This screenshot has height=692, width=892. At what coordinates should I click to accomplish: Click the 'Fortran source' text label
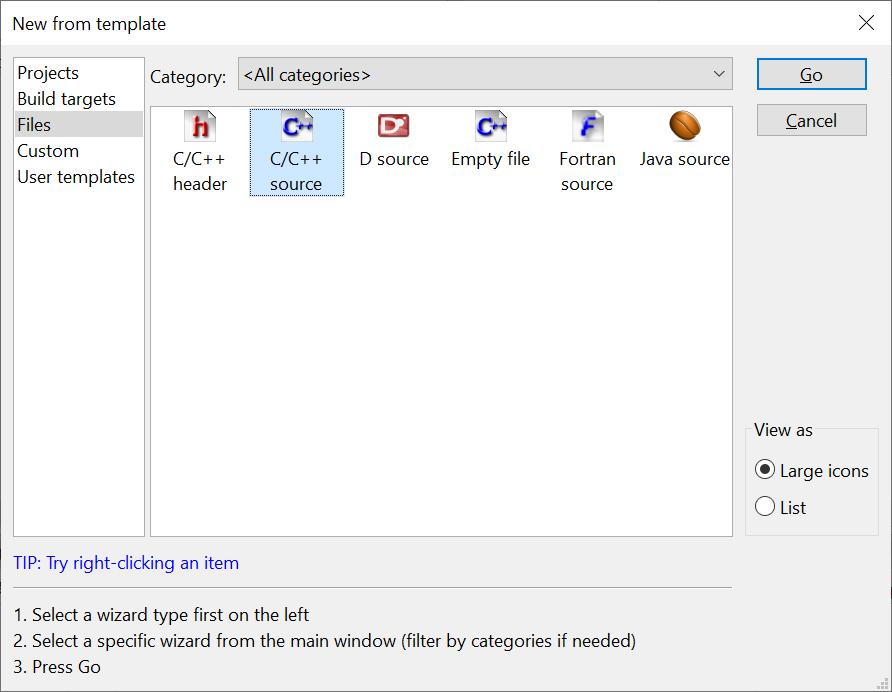(587, 171)
